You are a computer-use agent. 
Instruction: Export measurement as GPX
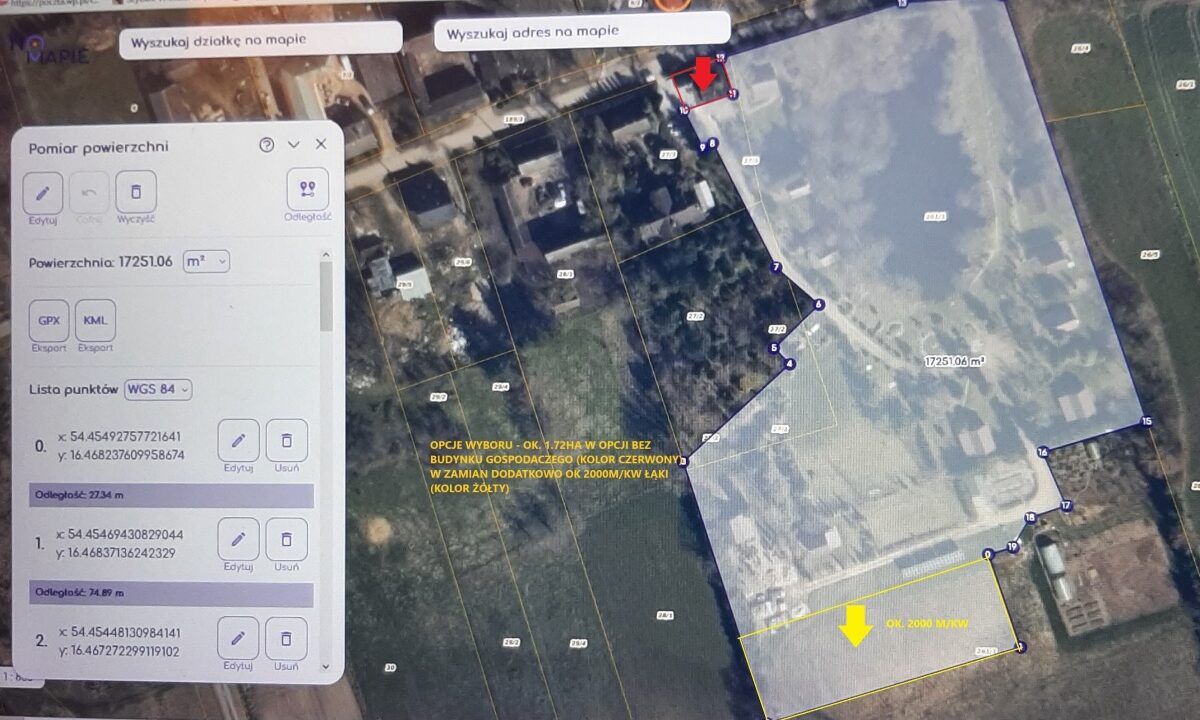click(x=49, y=320)
